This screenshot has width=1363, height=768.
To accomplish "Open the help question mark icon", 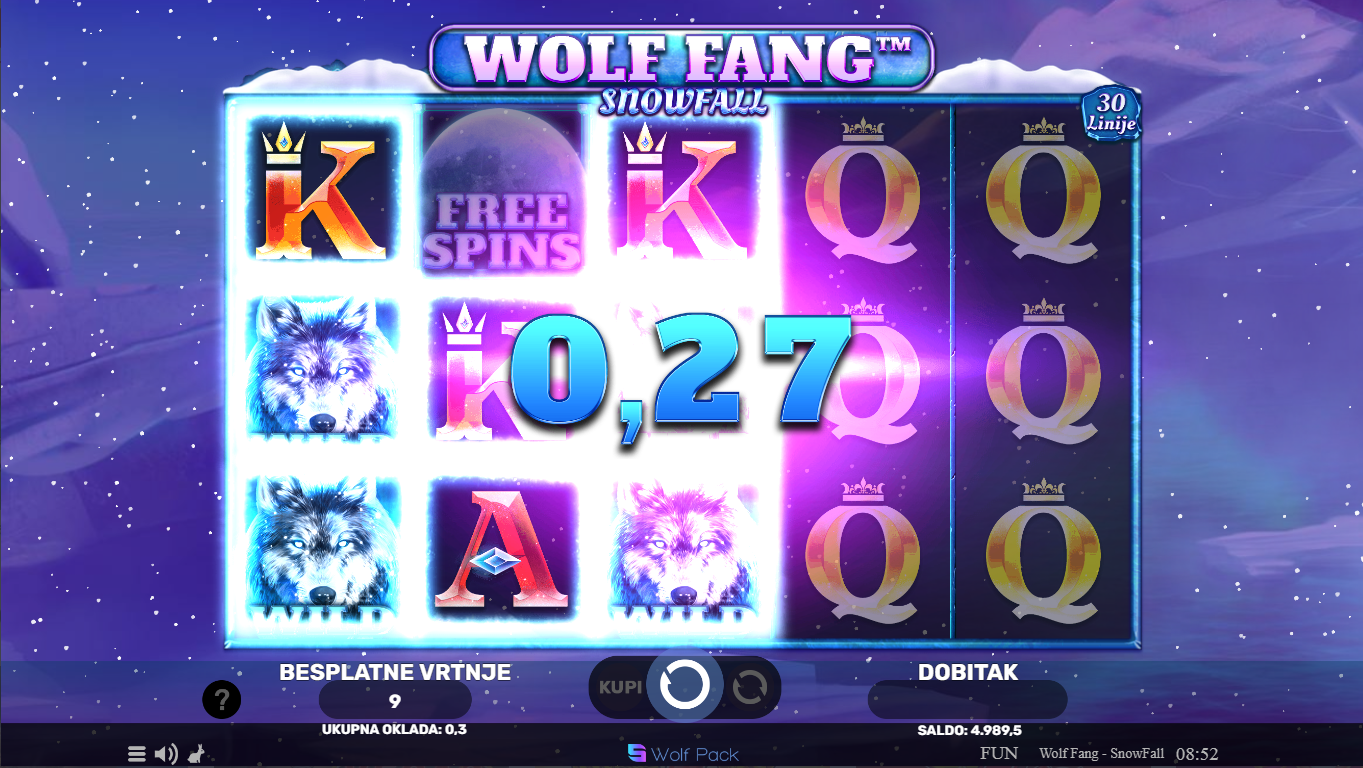I will pos(221,700).
